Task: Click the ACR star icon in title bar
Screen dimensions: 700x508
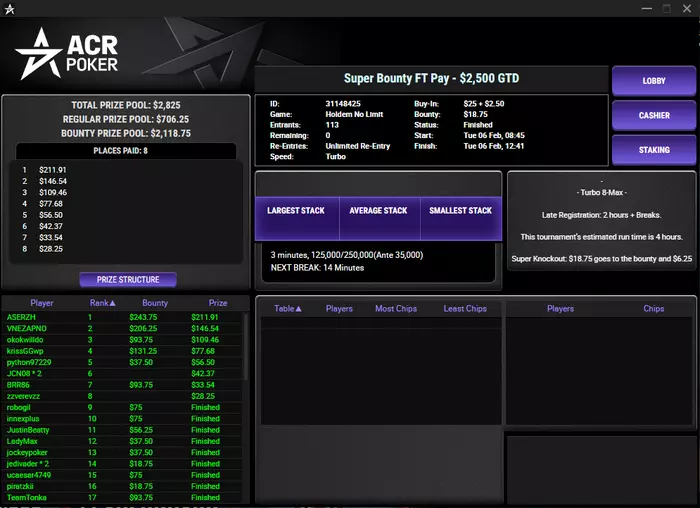Action: [9, 8]
